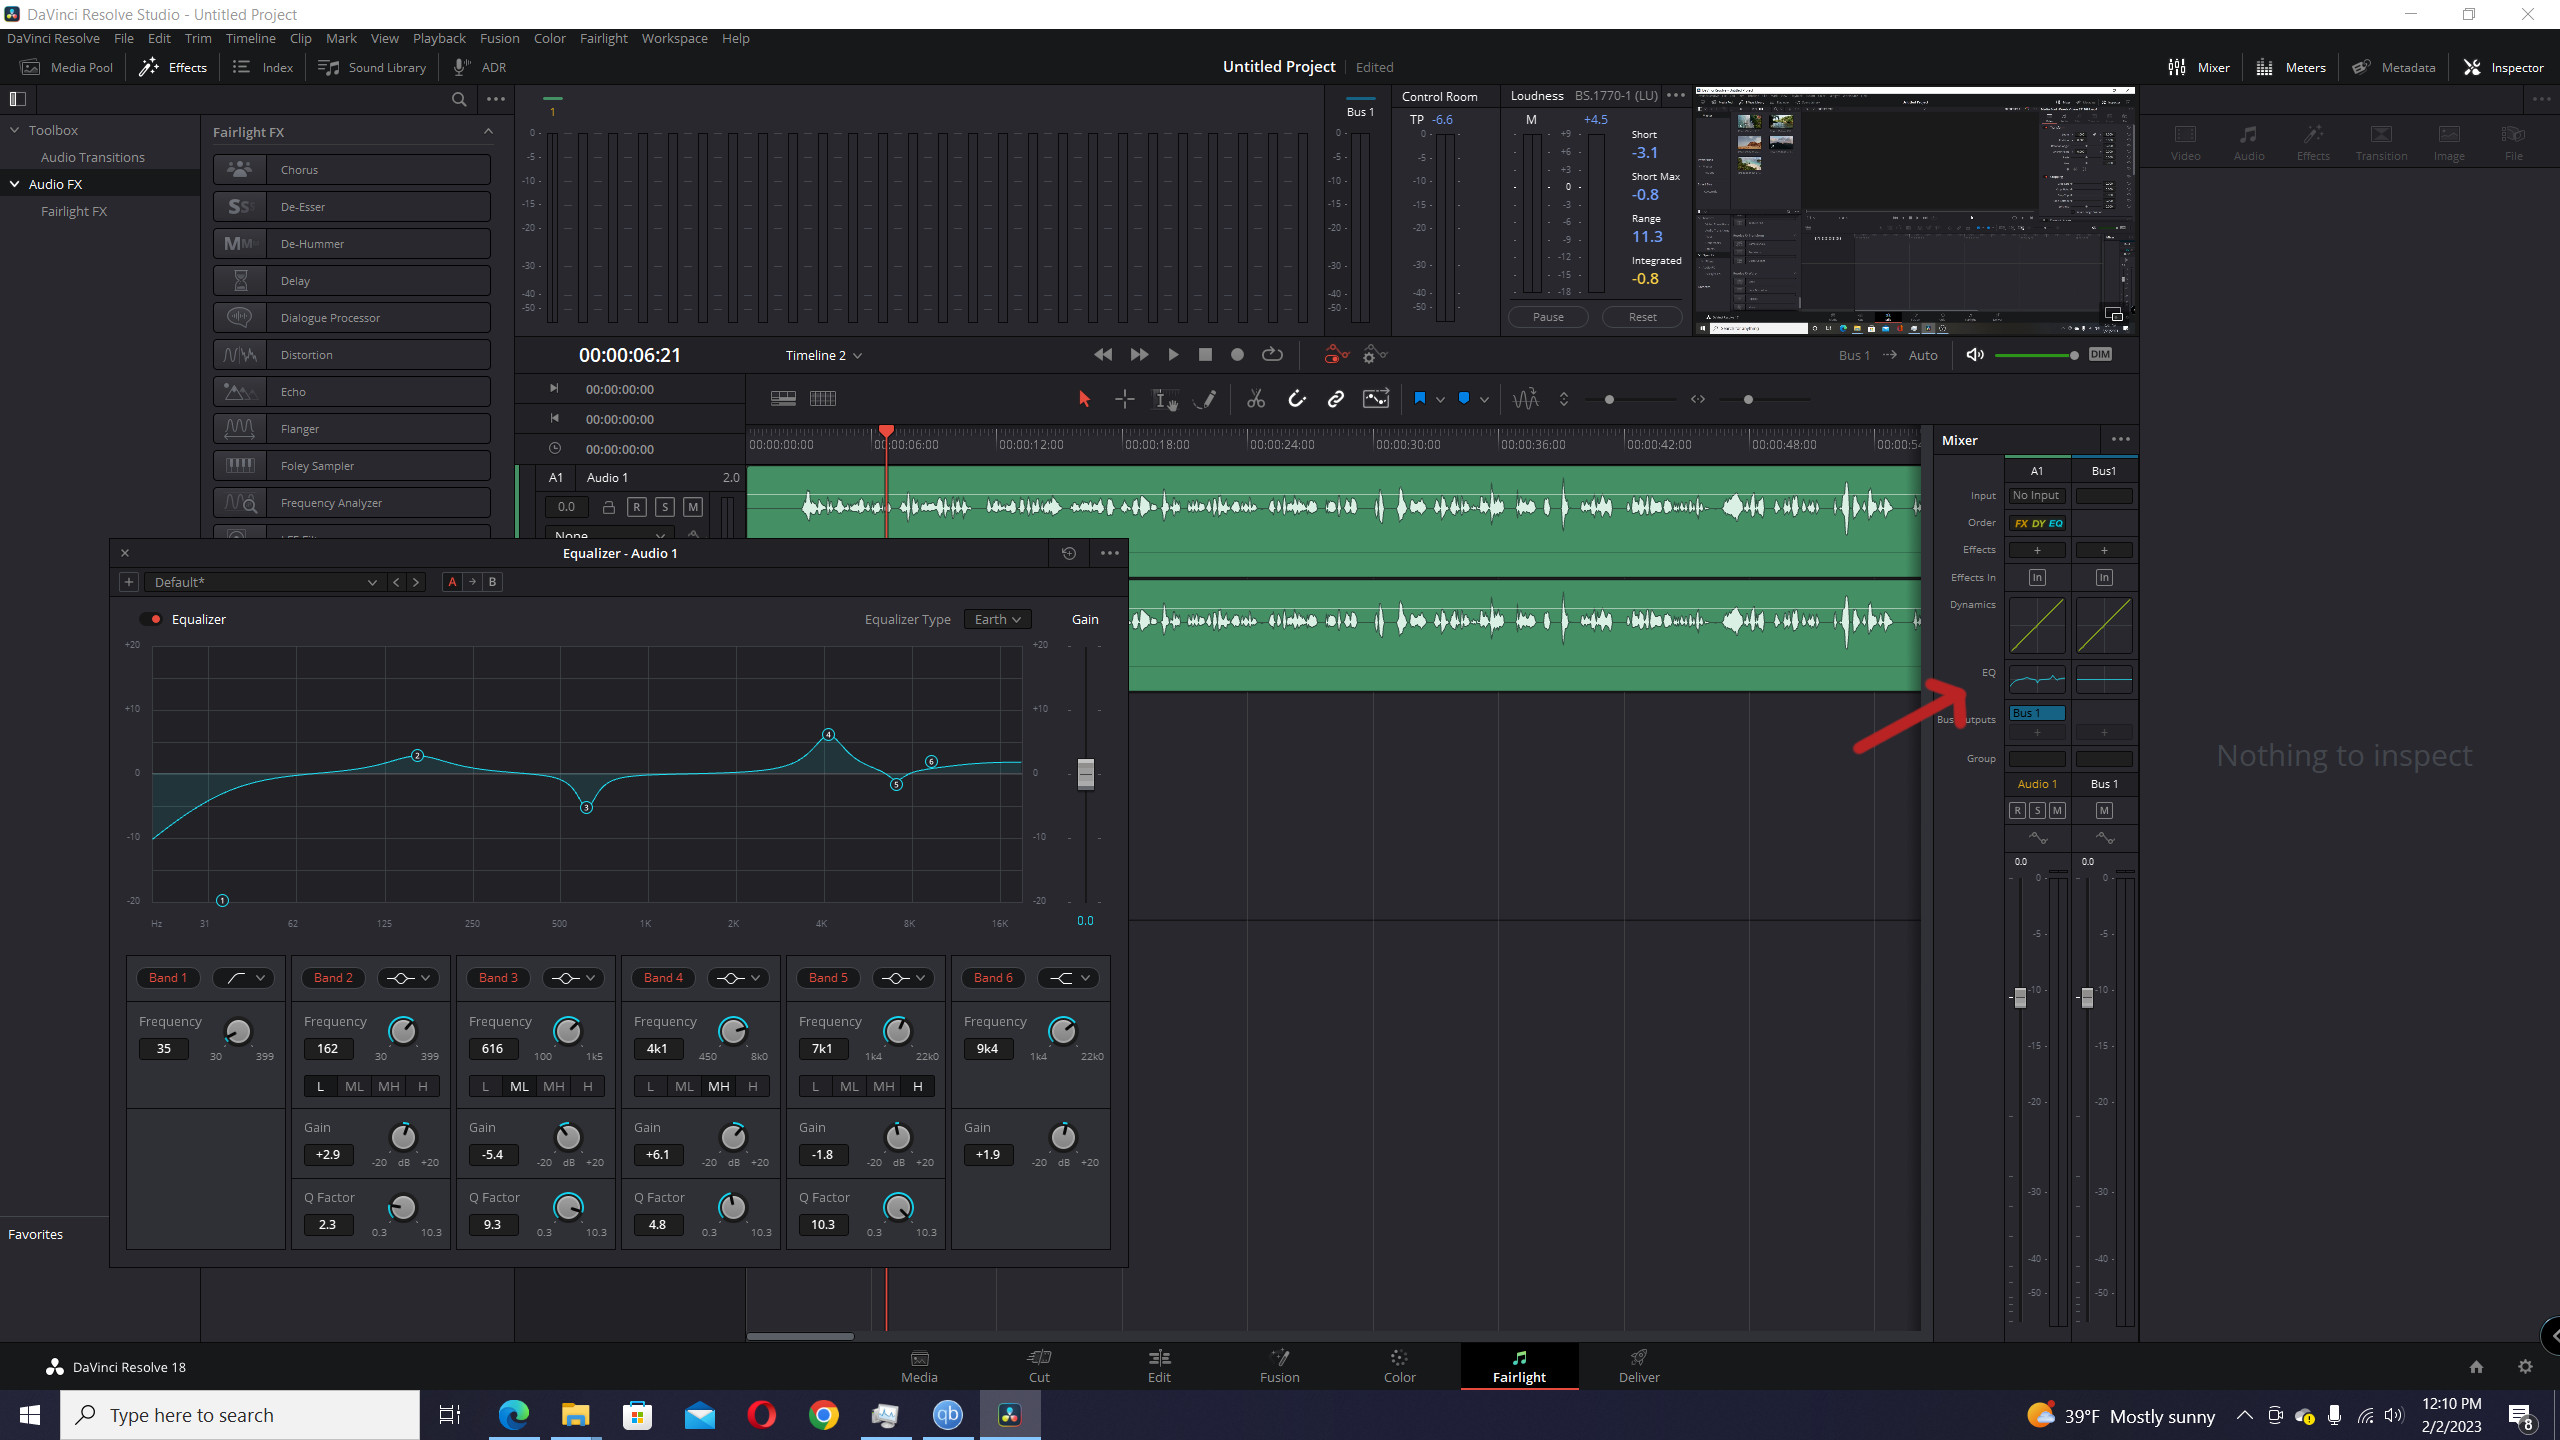Open the Timeline 2 dropdown
2560x1440 pixels.
pos(823,355)
